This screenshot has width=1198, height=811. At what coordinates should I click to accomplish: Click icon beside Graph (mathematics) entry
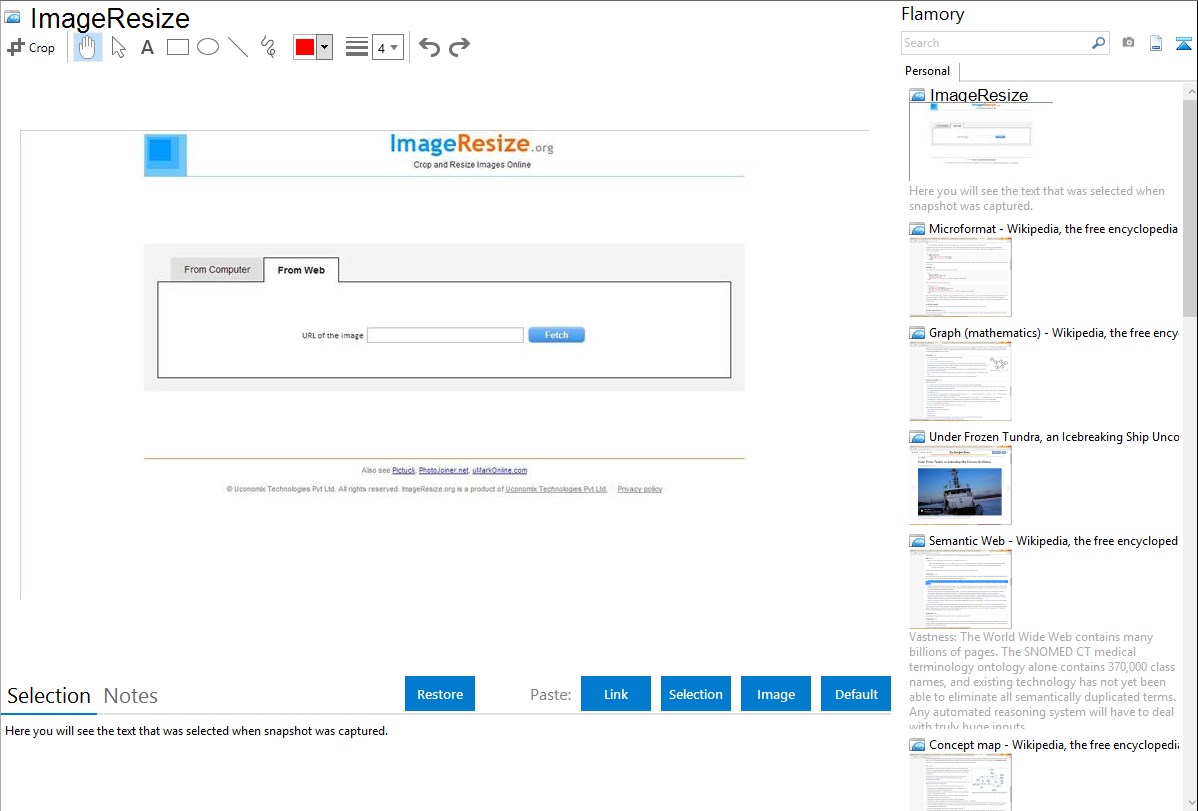[x=917, y=333]
